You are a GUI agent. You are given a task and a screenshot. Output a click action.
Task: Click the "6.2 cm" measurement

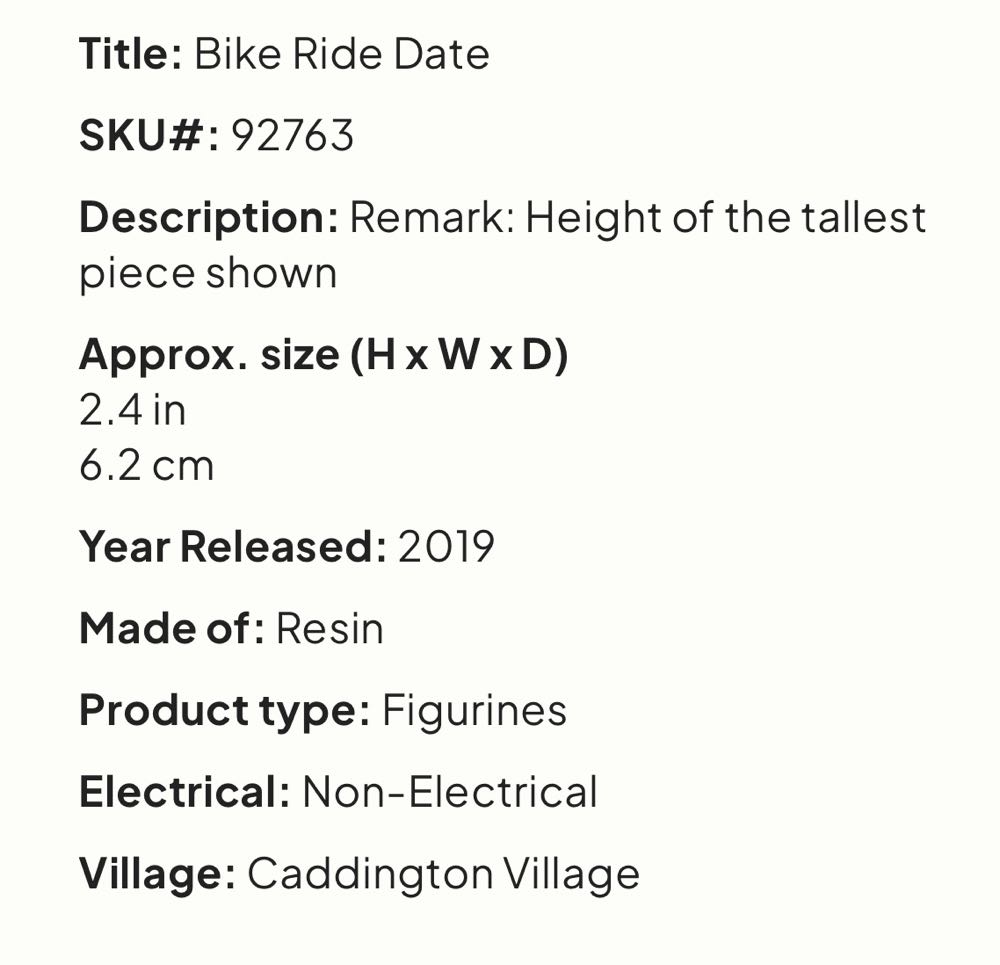pyautogui.click(x=147, y=465)
